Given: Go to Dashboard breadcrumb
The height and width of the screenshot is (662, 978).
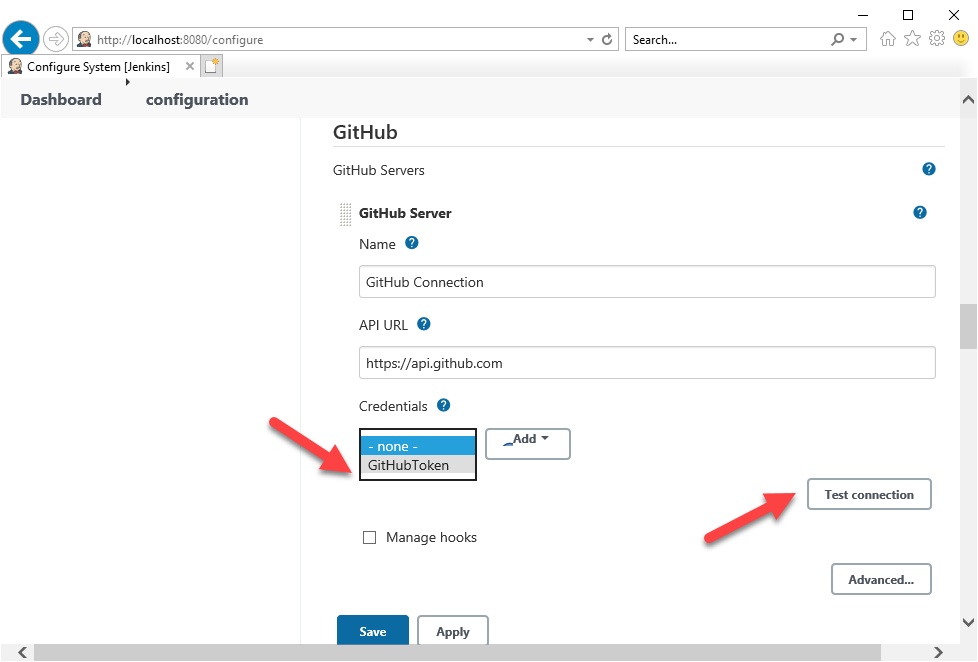Looking at the screenshot, I should pyautogui.click(x=61, y=100).
